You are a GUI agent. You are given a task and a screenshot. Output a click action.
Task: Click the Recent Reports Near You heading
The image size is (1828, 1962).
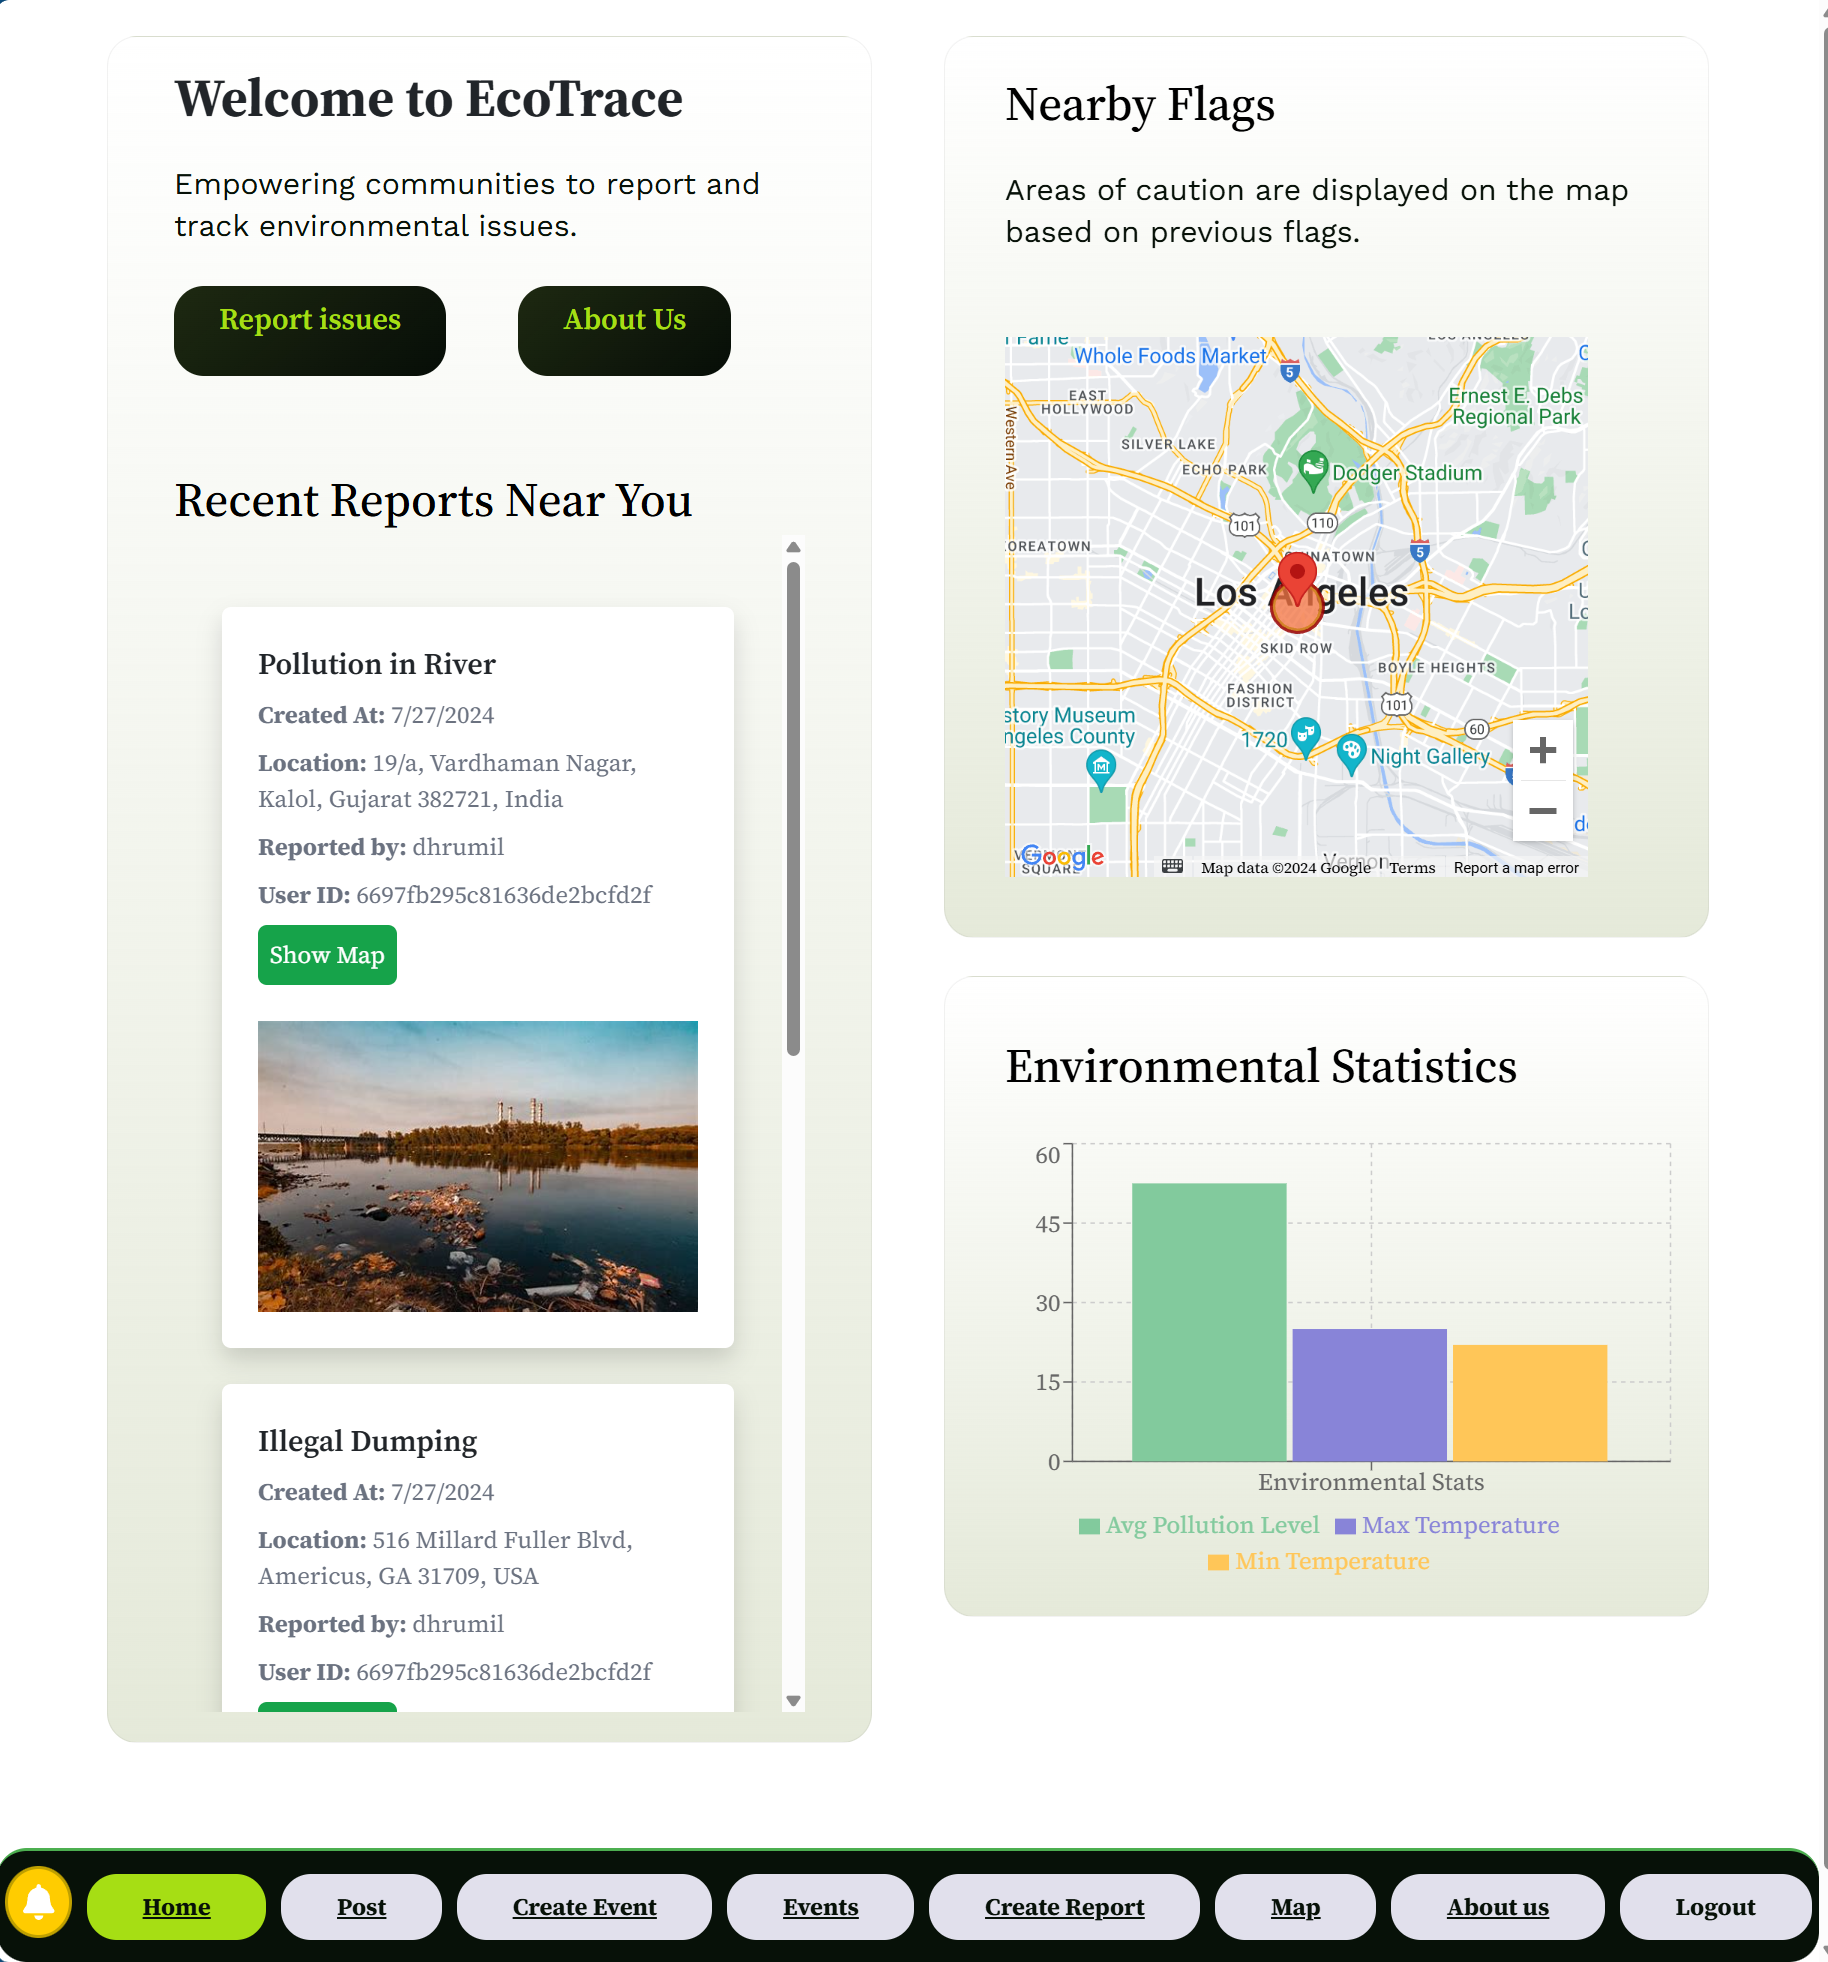point(433,501)
